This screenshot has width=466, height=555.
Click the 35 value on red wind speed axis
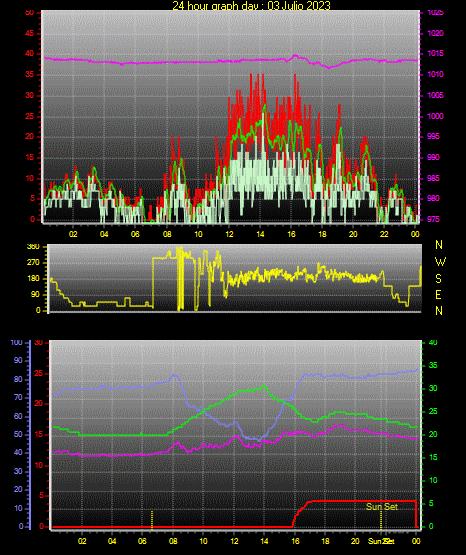(29, 74)
